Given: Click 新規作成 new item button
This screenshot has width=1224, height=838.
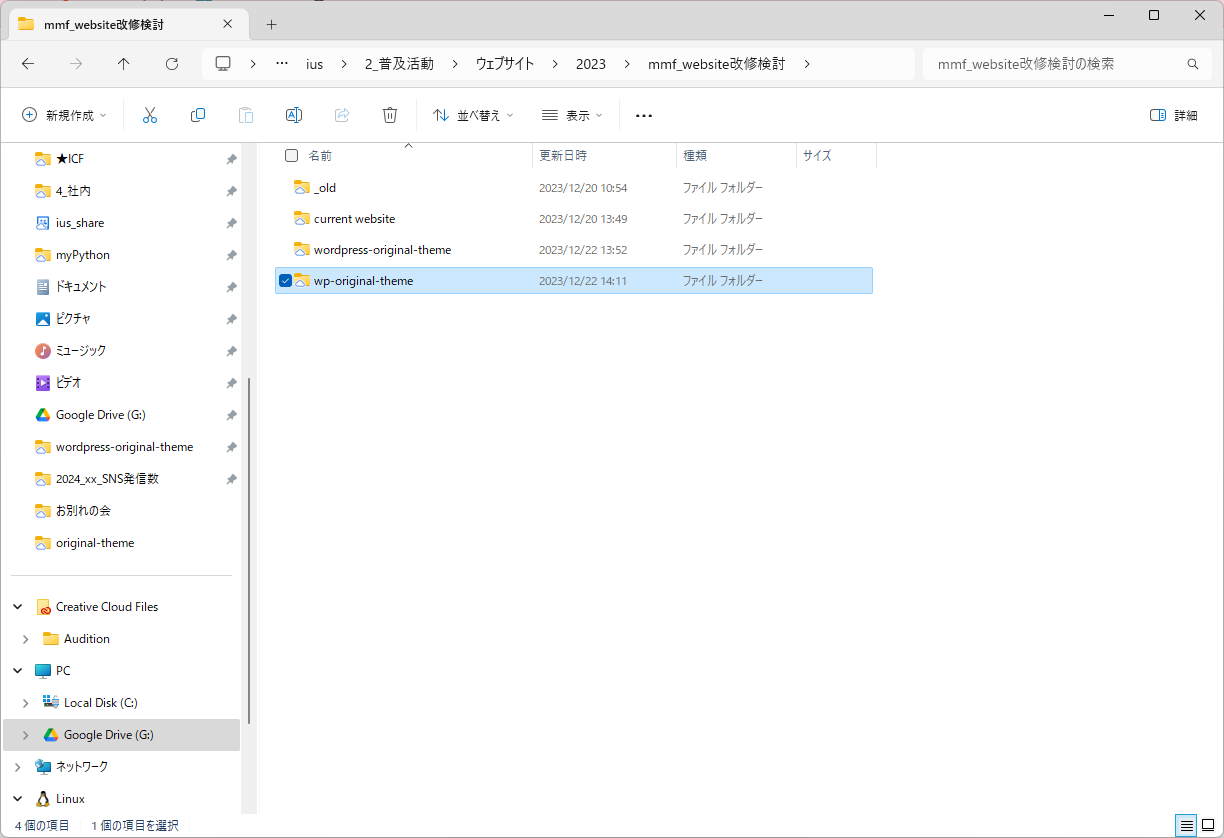Looking at the screenshot, I should pos(64,115).
